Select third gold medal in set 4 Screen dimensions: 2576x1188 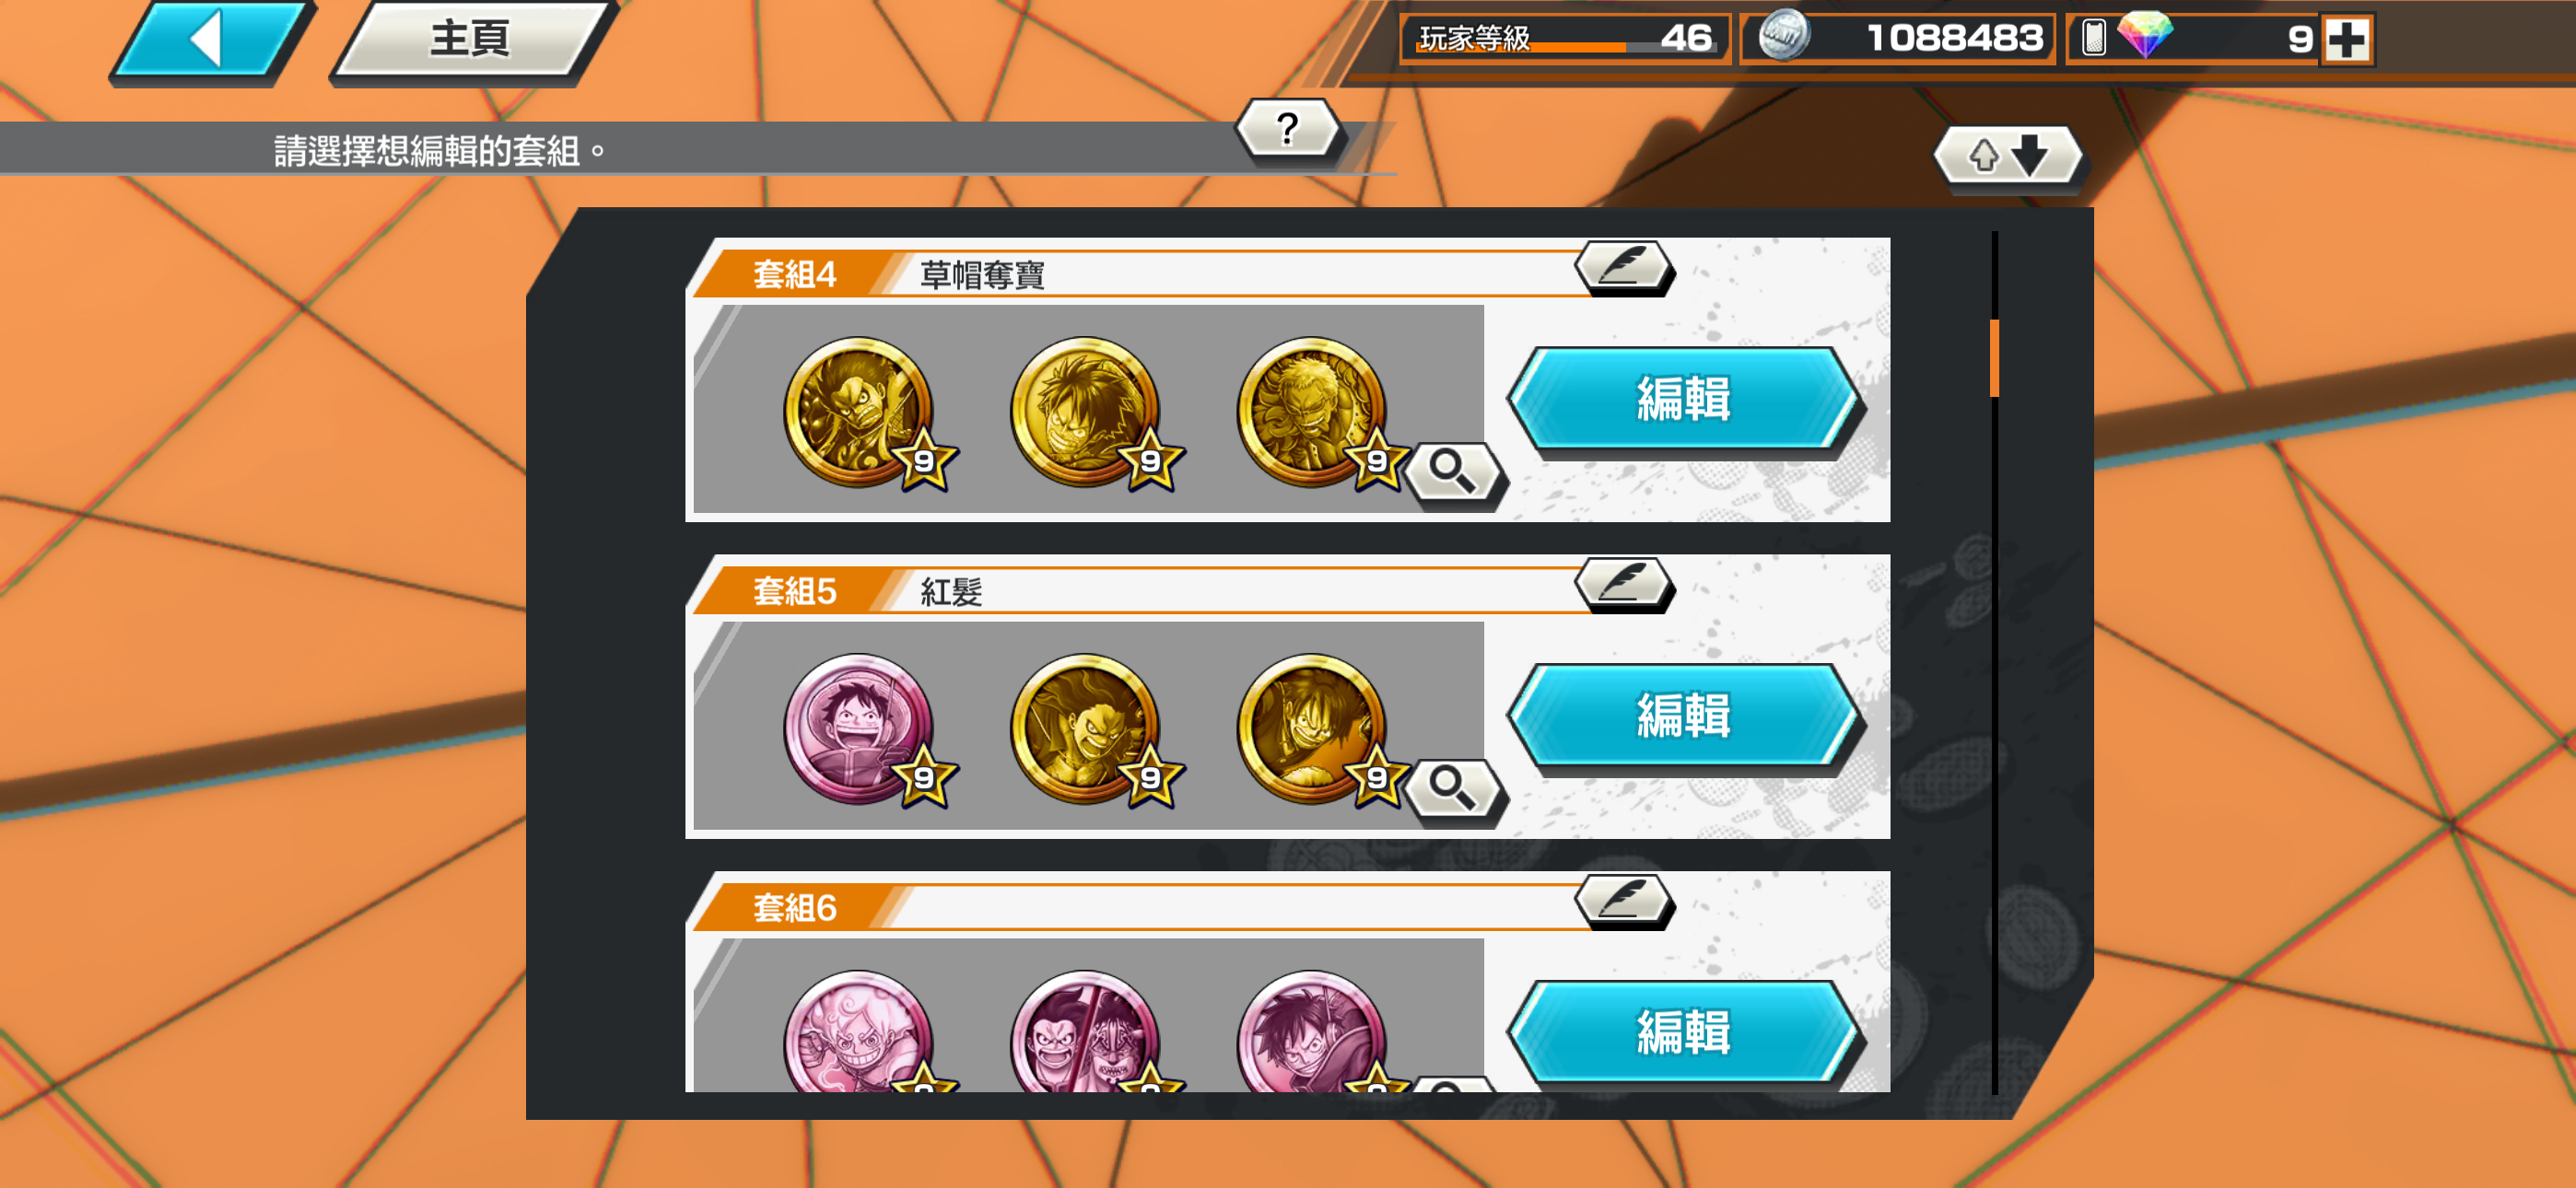point(1313,412)
